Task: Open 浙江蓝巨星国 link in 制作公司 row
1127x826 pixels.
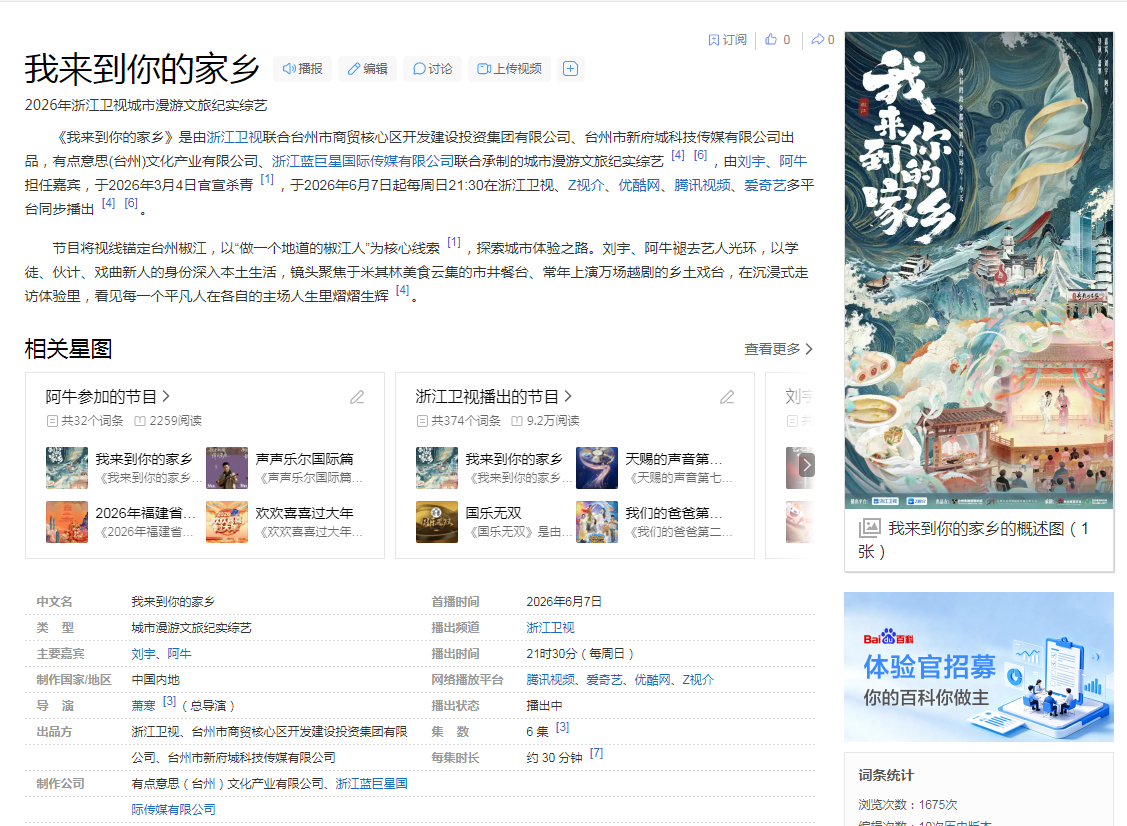Action: tap(372, 784)
